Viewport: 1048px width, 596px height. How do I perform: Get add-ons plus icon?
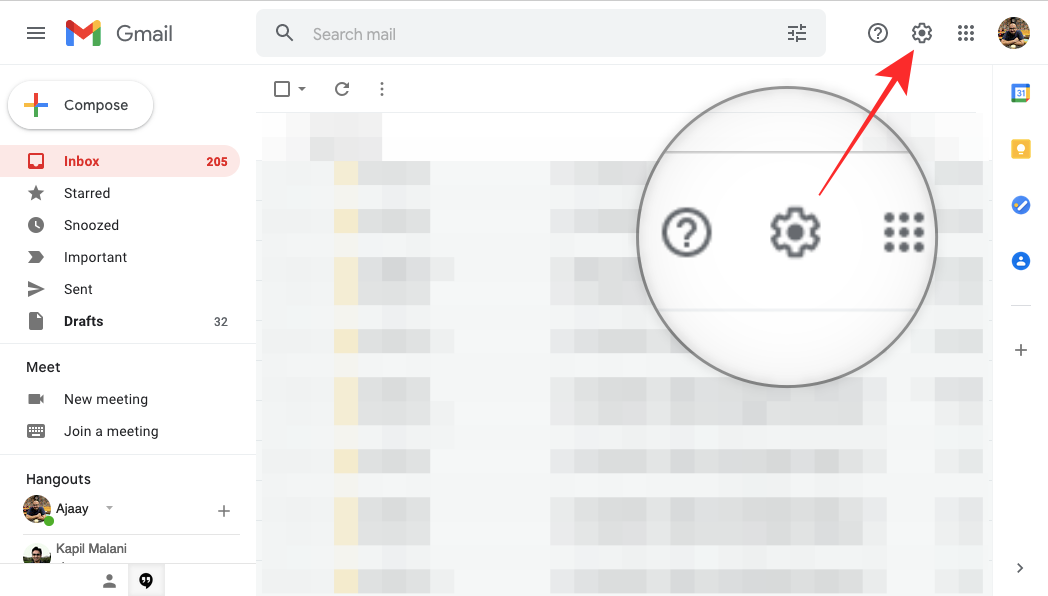pos(1021,350)
